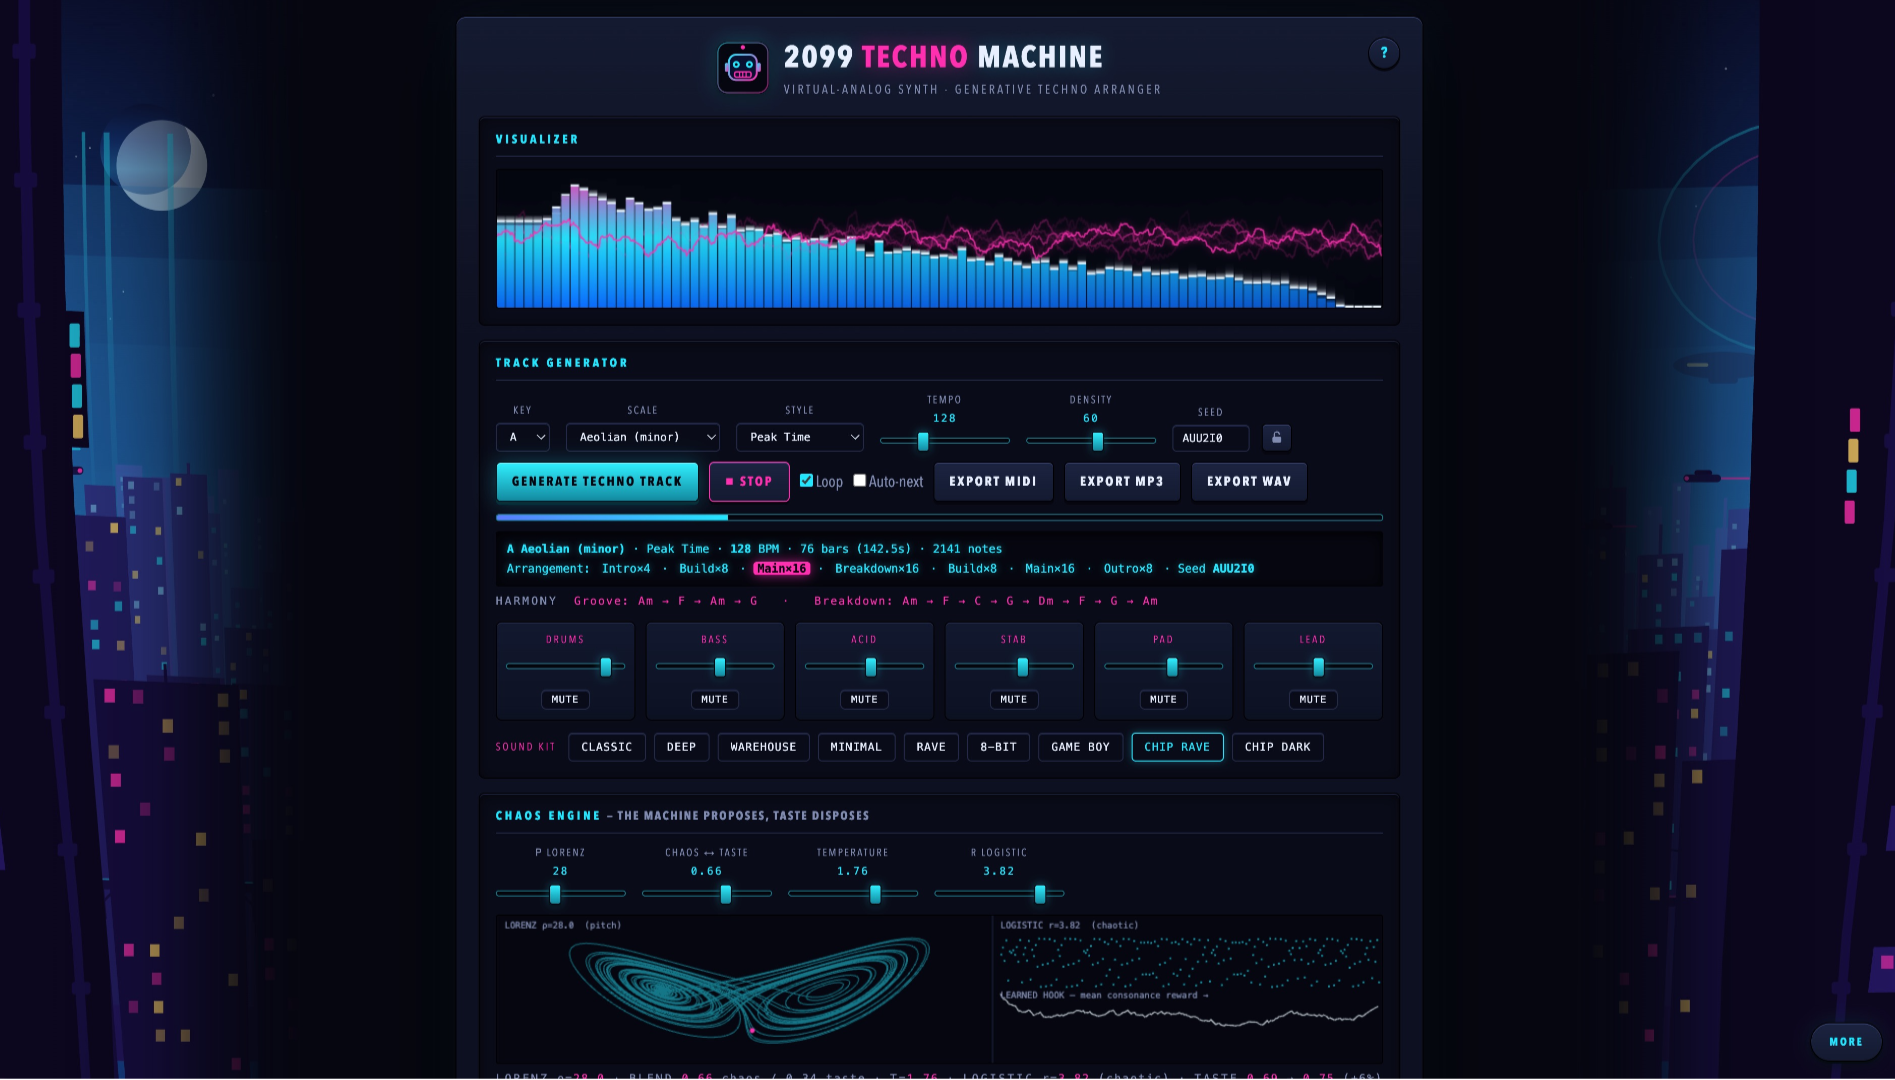Click the robot logo icon

click(742, 68)
